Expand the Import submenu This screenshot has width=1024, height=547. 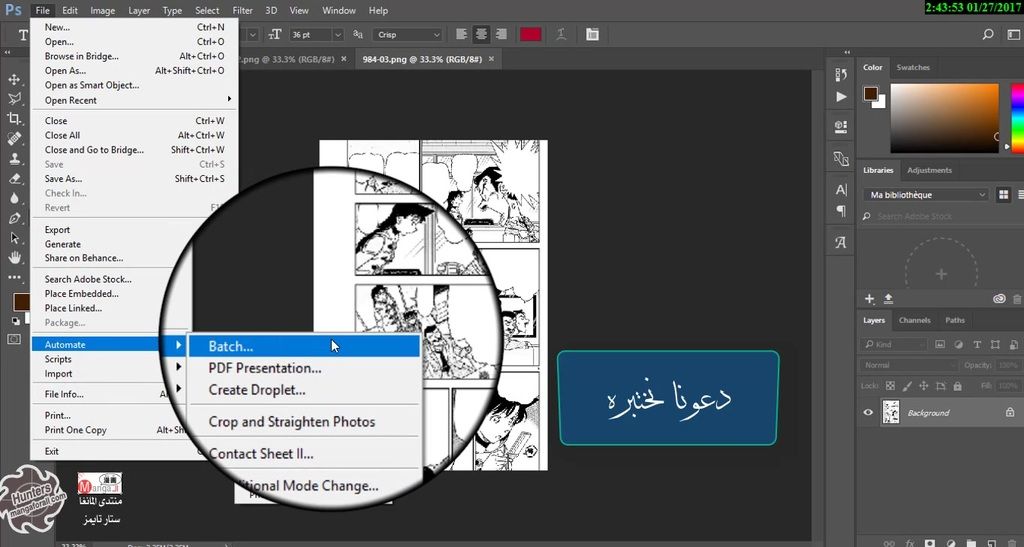pos(106,374)
